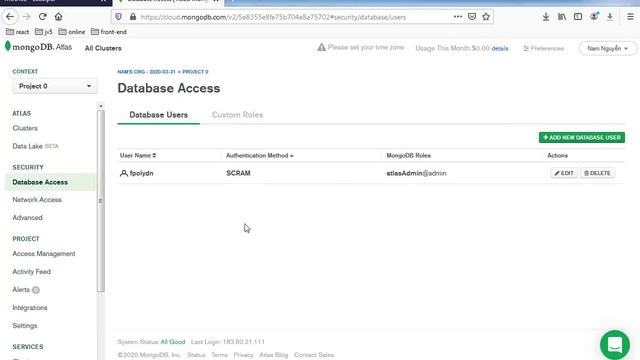The image size is (640, 360).
Task: Open the Status footer link
Action: click(x=196, y=355)
